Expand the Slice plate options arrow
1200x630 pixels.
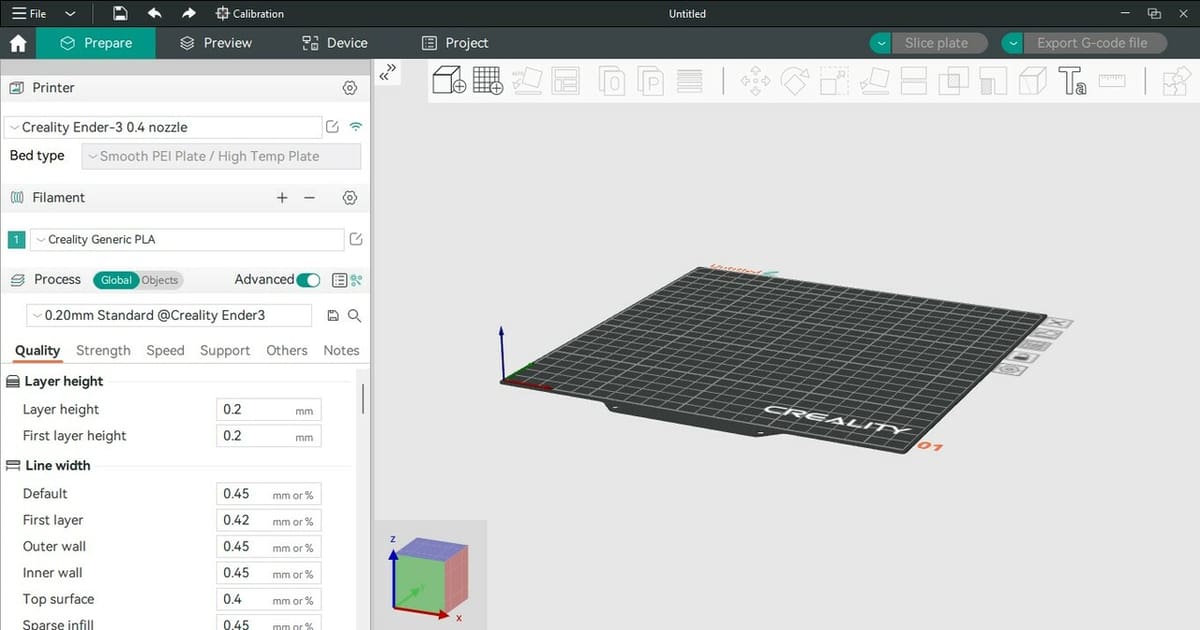point(880,43)
